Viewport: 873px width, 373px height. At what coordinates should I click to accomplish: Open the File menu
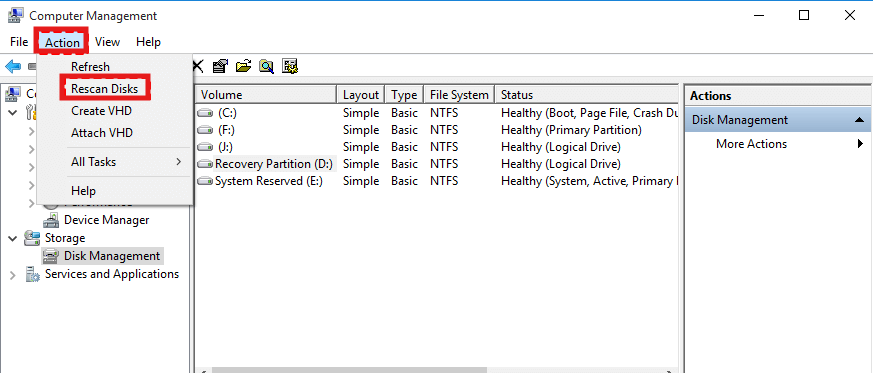[x=19, y=42]
